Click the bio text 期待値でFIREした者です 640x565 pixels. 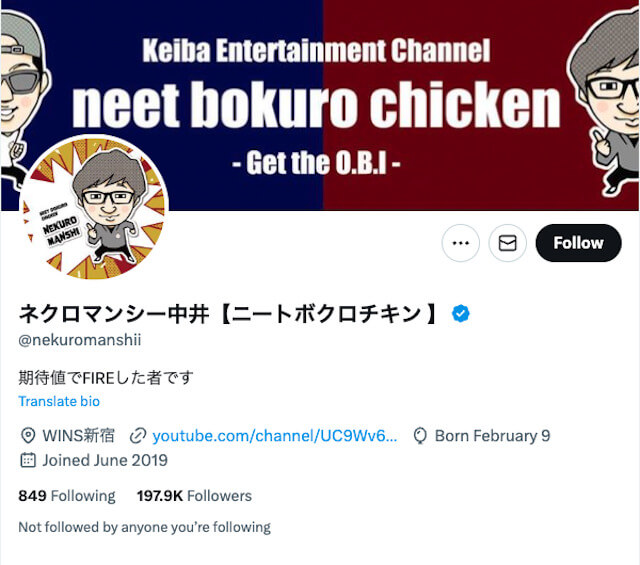point(106,378)
